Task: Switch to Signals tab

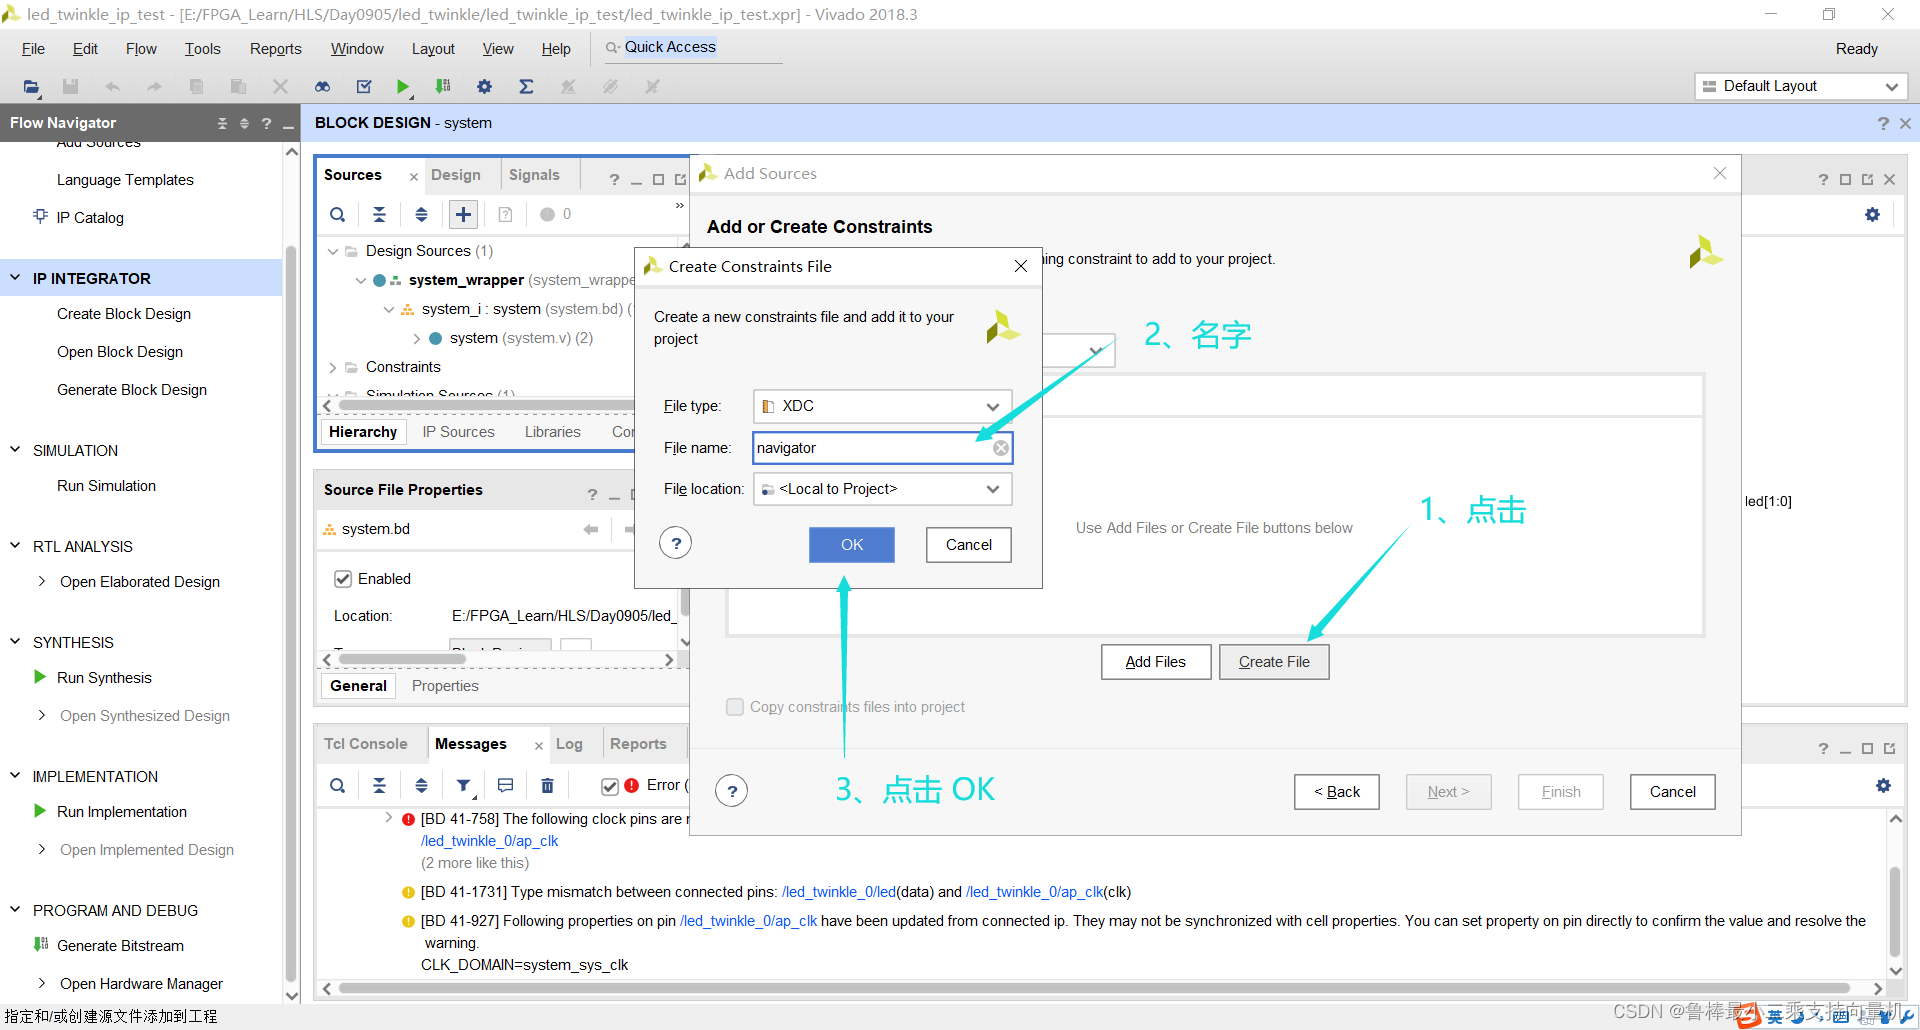Action: 534,175
